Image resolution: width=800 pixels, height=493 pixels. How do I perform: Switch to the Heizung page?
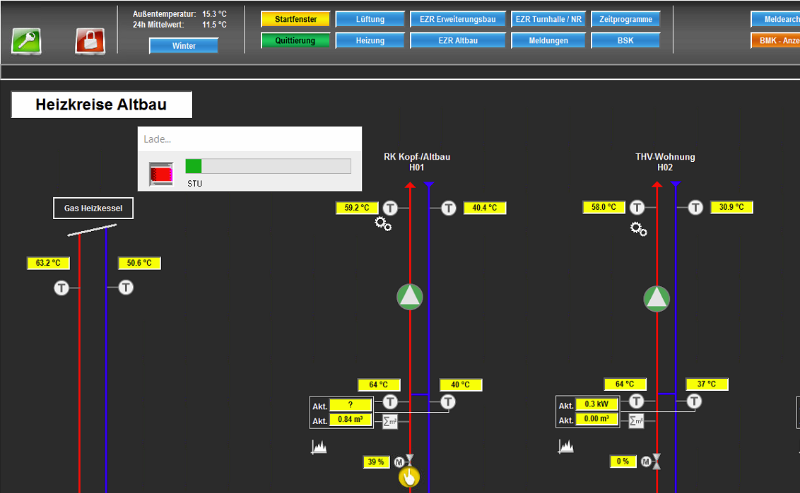coord(370,40)
